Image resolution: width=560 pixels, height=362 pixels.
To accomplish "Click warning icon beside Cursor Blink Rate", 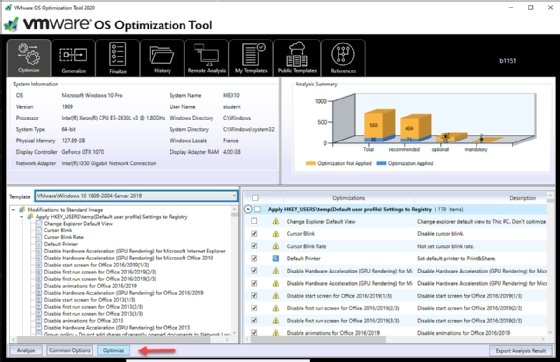I will coord(276,246).
